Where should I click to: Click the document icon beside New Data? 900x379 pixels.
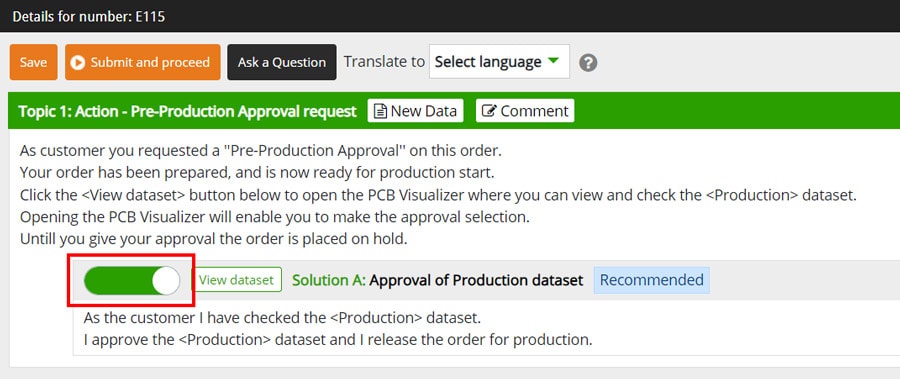(x=380, y=111)
